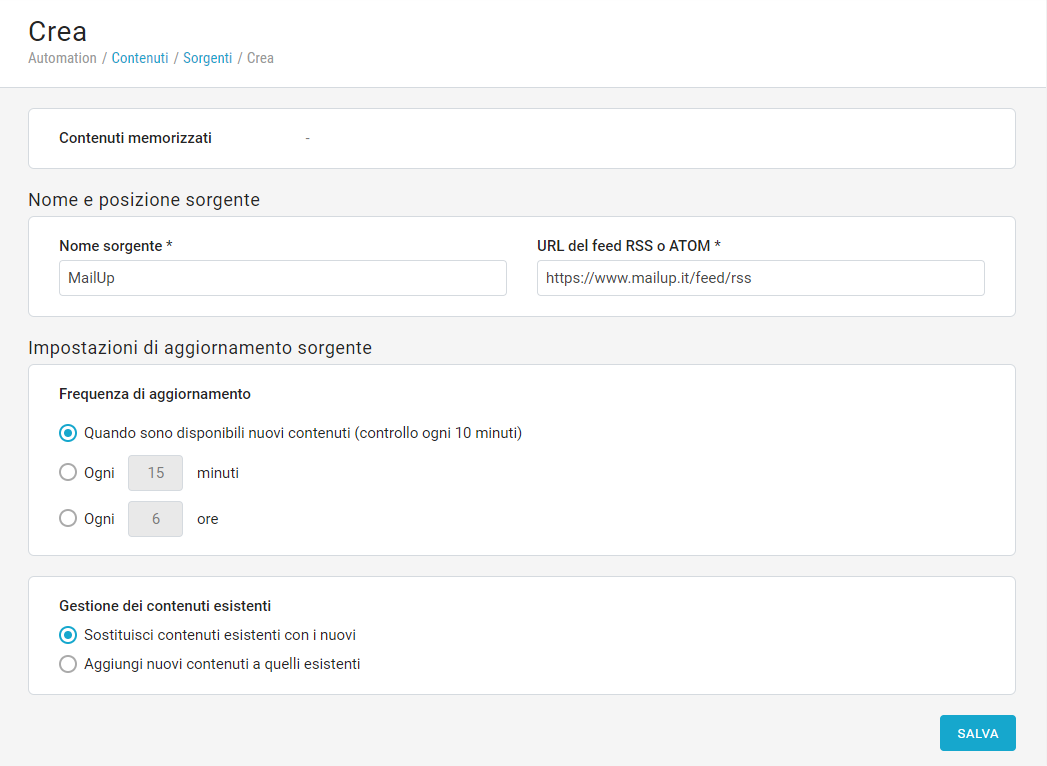Click the 'Nome sorgente *' field label
The height and width of the screenshot is (766, 1047).
(116, 246)
